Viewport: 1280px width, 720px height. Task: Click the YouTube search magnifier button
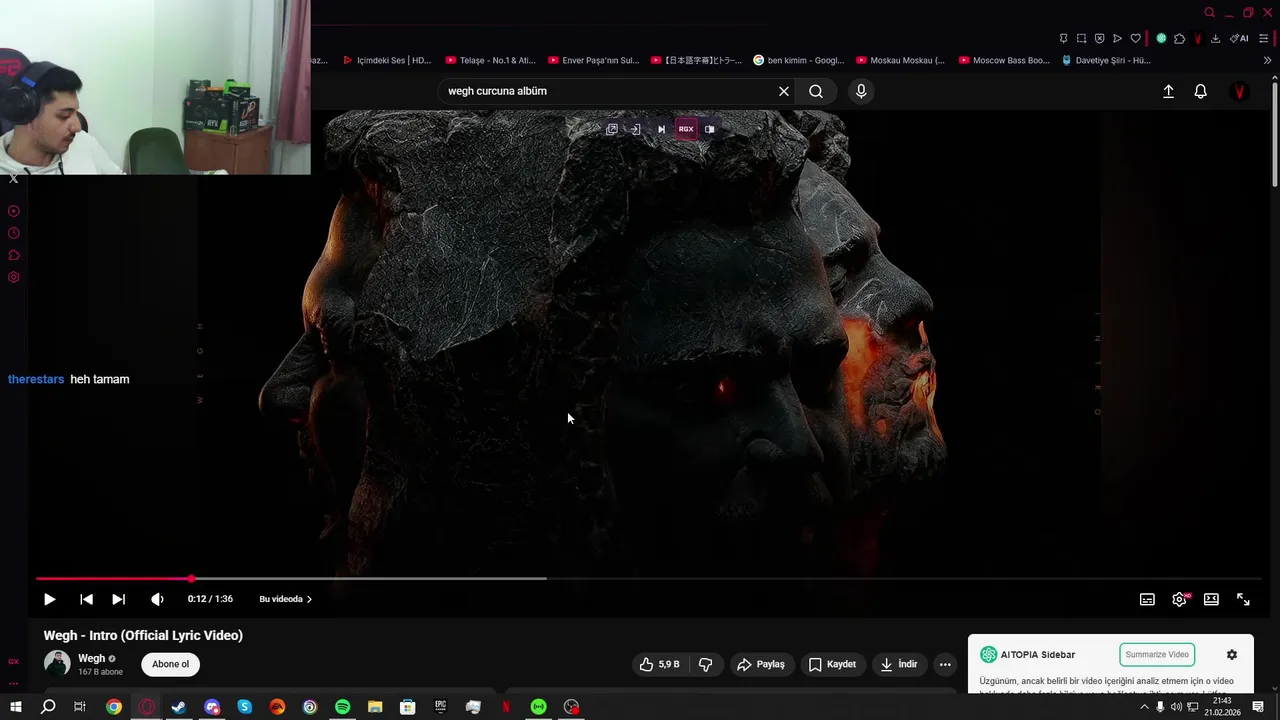(816, 91)
